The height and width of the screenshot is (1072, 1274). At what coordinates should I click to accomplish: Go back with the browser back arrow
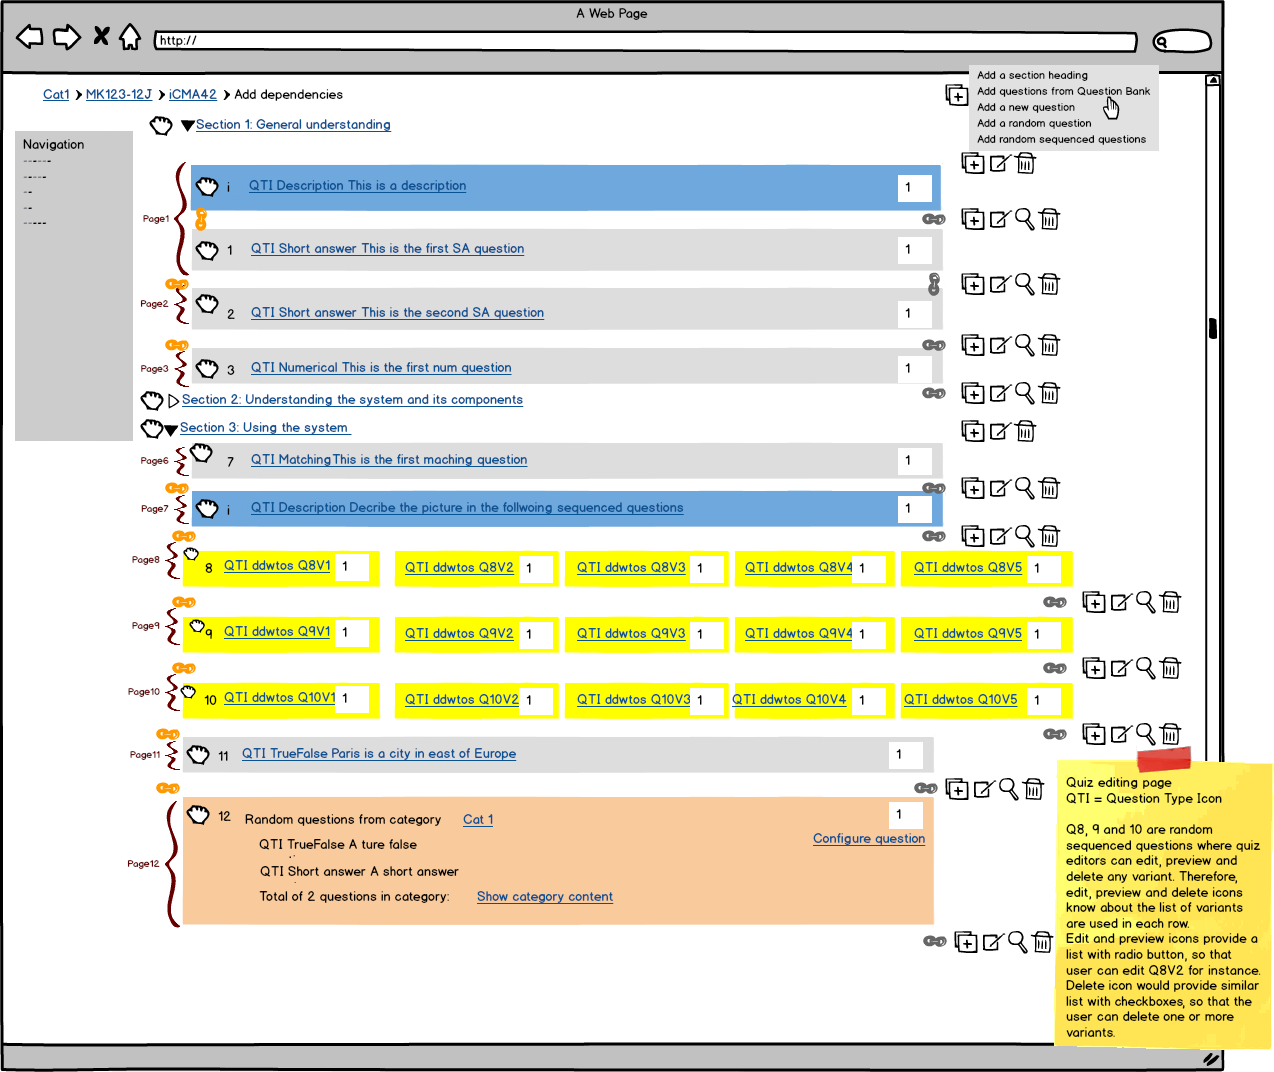point(30,38)
